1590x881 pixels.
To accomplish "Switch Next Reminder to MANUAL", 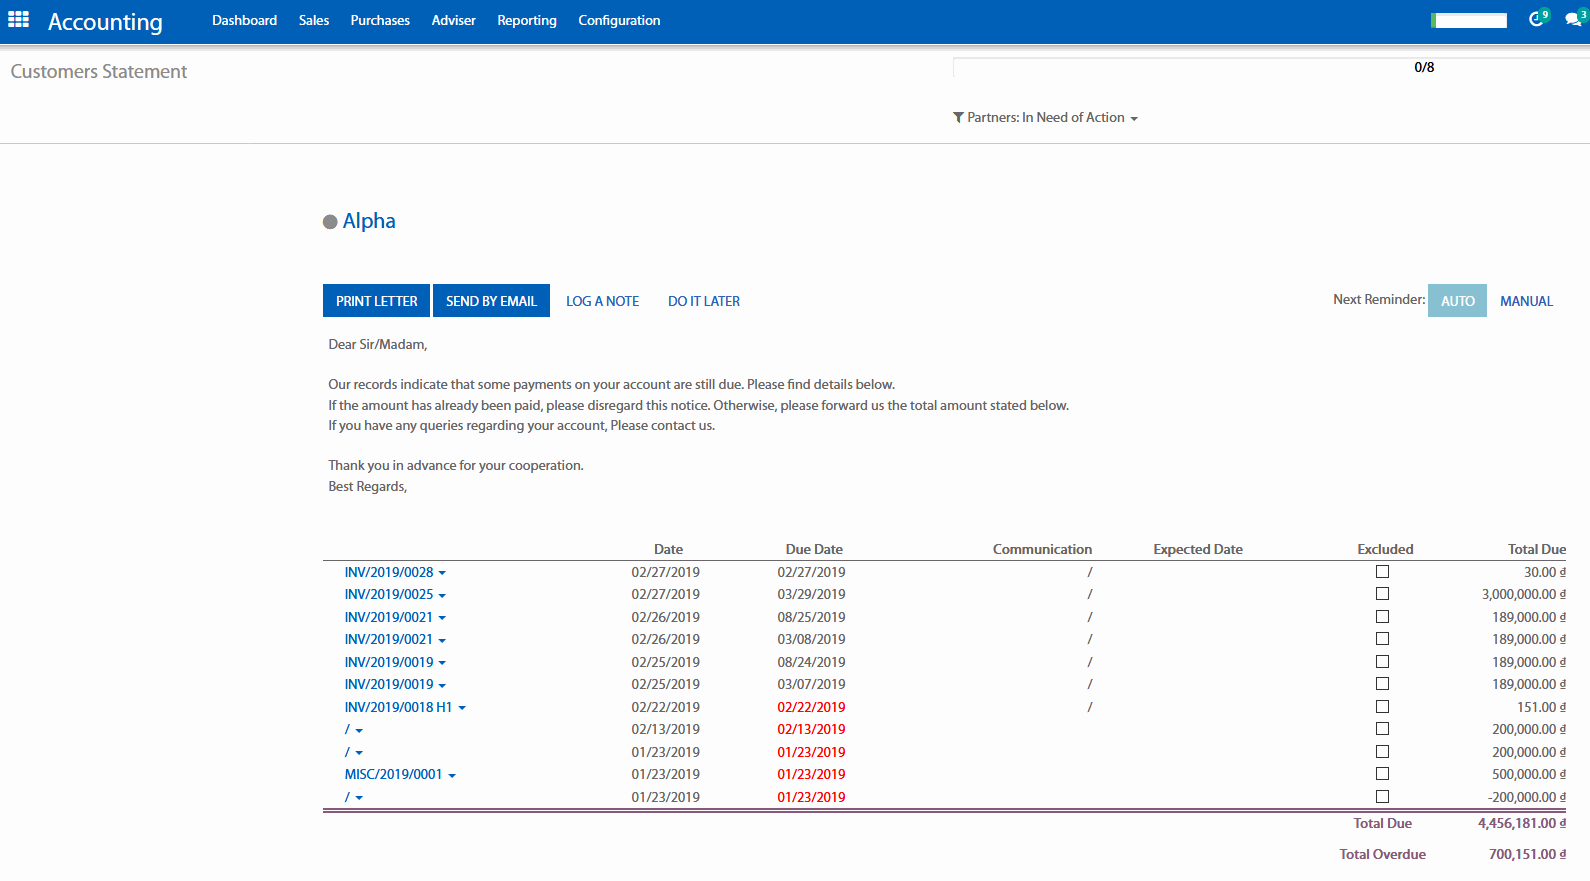I will click(1526, 301).
